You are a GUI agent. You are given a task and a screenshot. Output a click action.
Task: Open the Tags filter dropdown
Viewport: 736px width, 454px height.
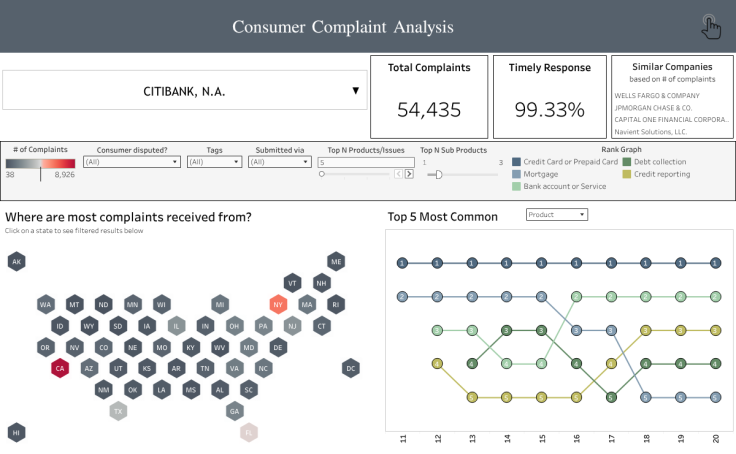(x=214, y=162)
